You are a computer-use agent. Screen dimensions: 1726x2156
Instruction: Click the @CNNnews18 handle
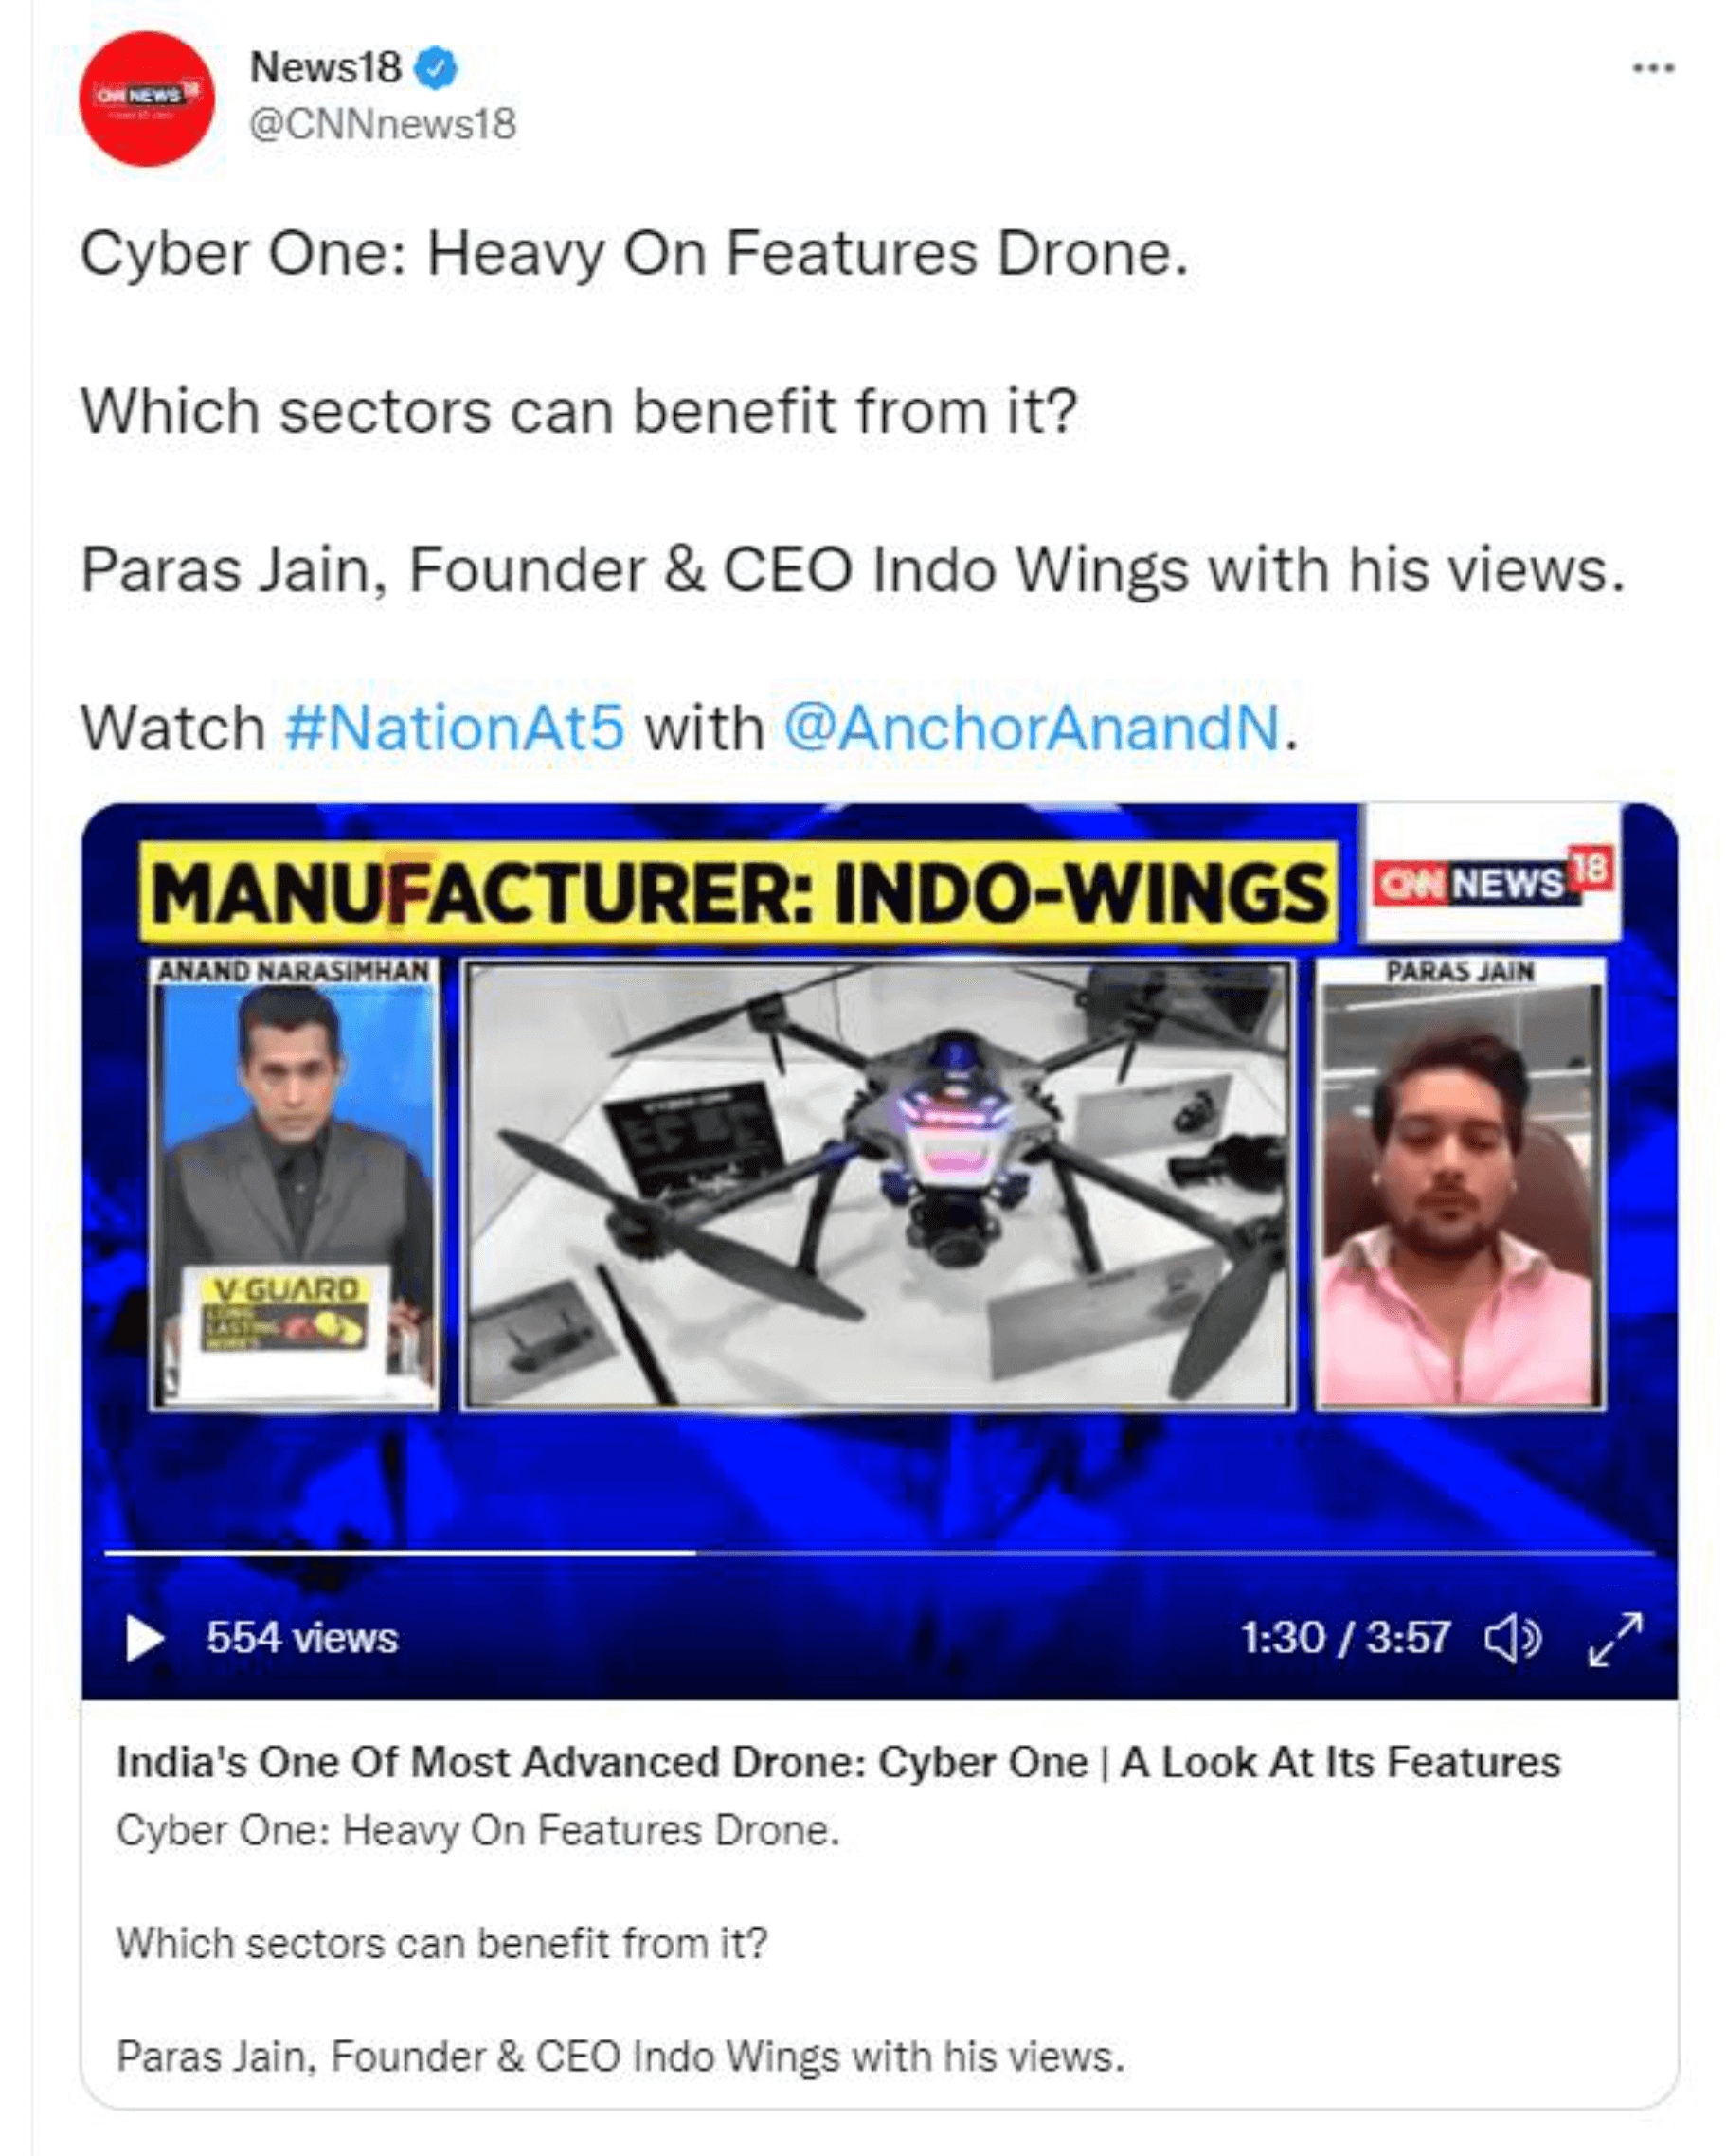[382, 124]
